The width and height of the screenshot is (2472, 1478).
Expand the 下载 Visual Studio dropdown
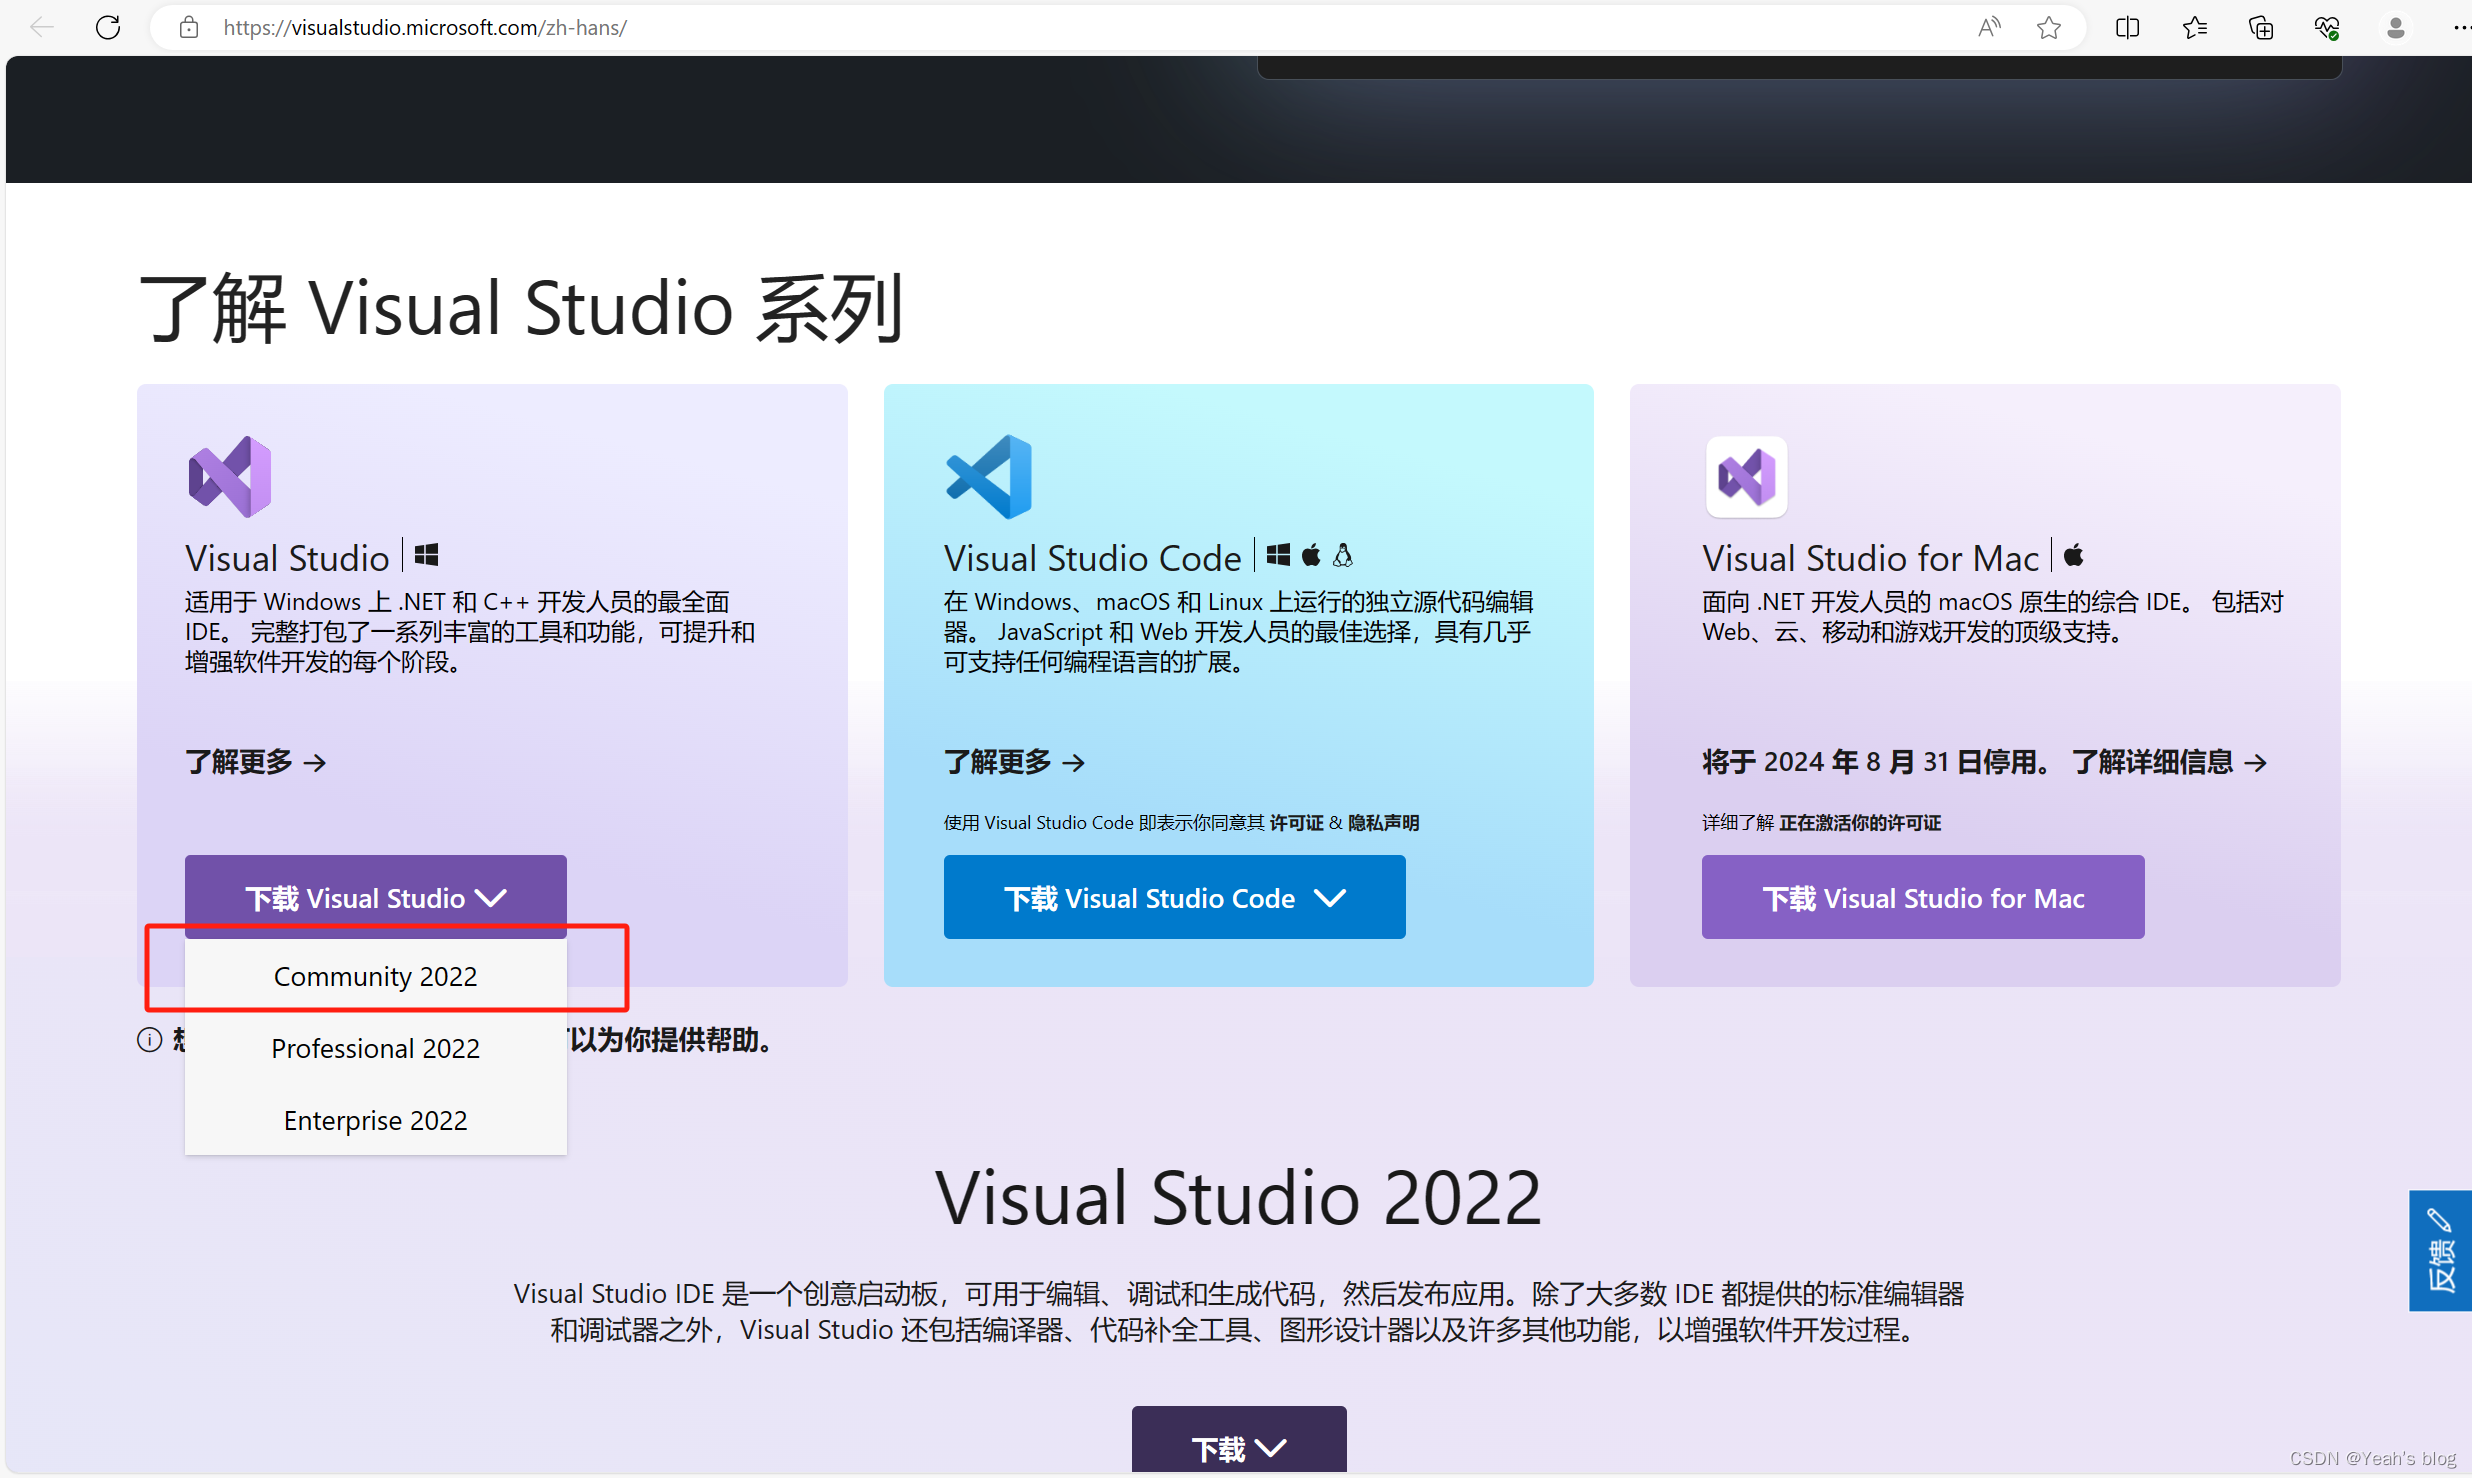[x=375, y=897]
